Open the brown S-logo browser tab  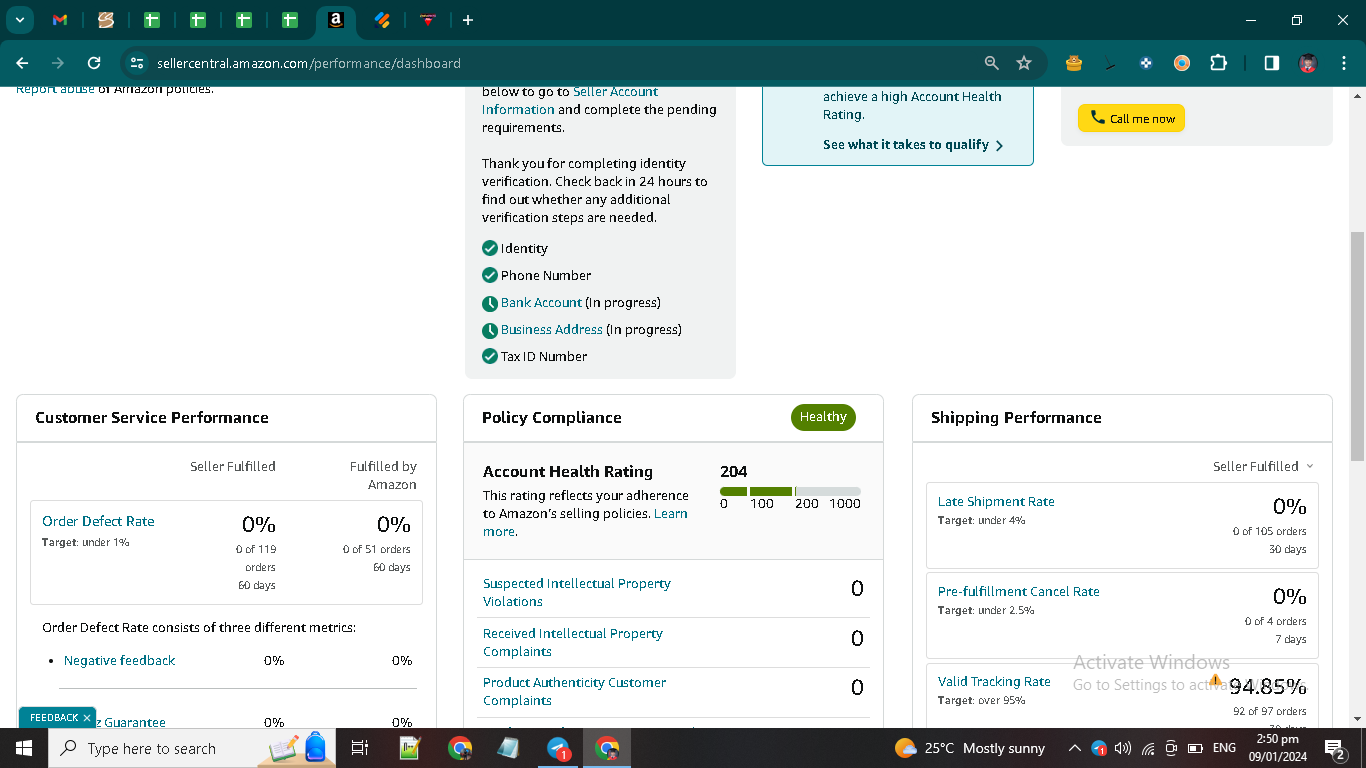click(106, 20)
